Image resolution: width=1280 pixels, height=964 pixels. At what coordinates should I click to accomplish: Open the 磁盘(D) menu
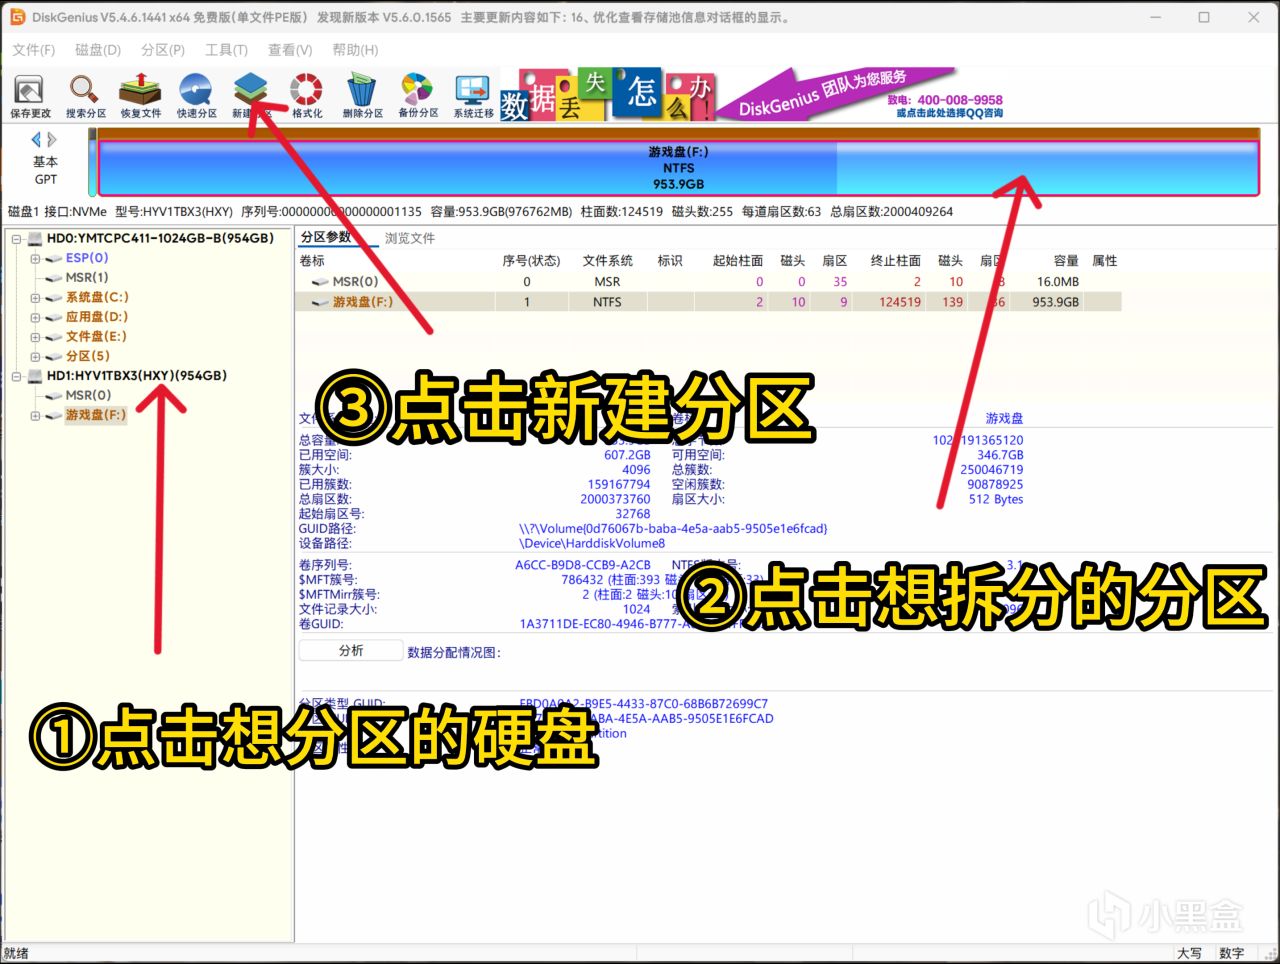(98, 50)
